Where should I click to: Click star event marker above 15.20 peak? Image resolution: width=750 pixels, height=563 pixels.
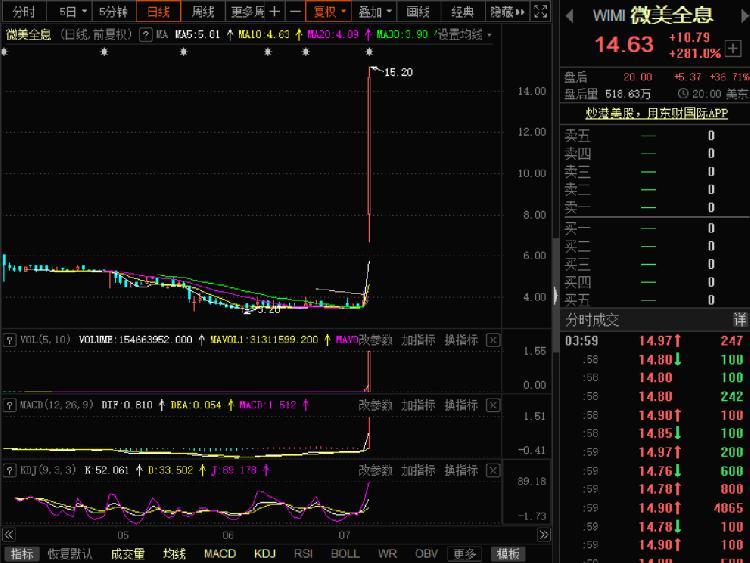[369, 52]
